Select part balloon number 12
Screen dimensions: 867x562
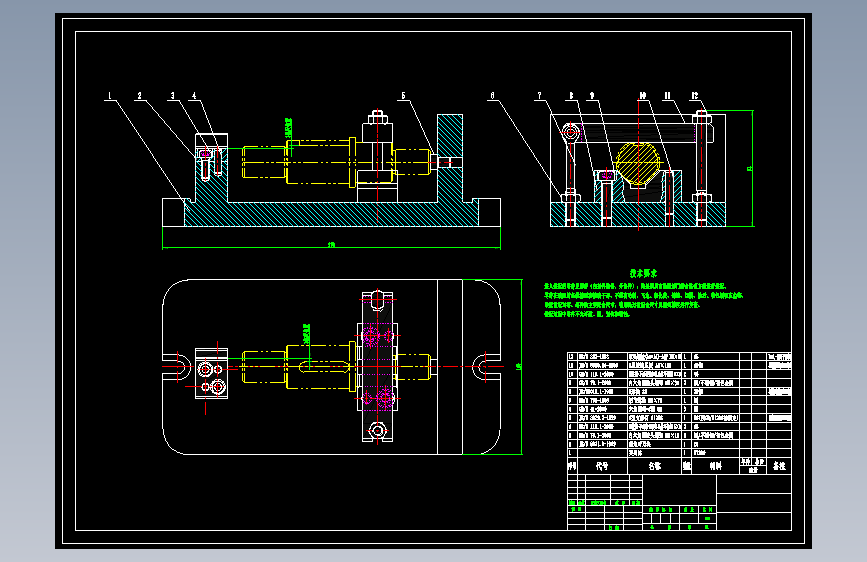pos(695,96)
